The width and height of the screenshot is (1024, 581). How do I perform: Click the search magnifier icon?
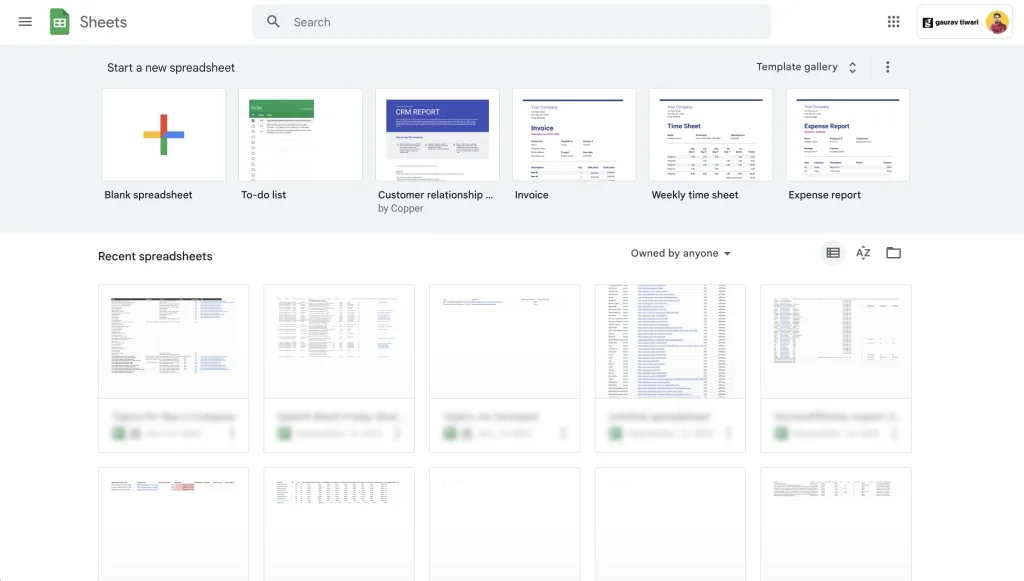click(x=273, y=21)
